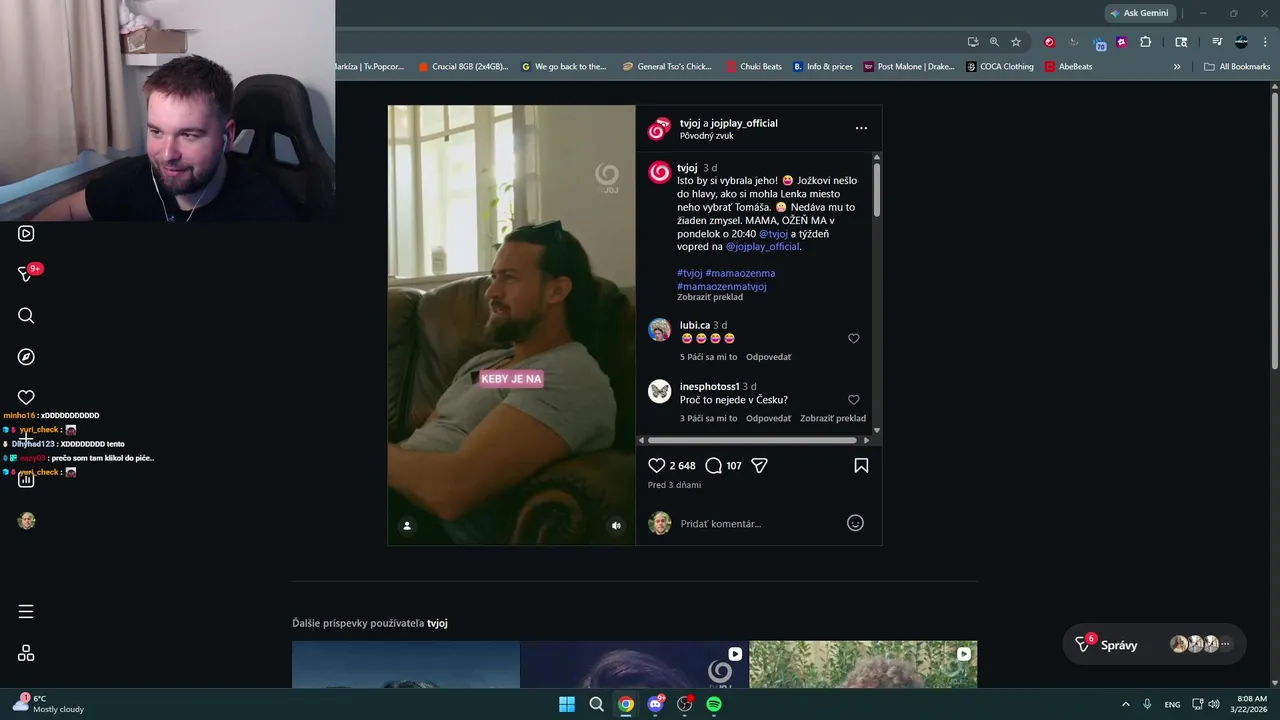Open the first thumbnail under Ďalšie príspevky
This screenshot has height=720, width=1280.
pyautogui.click(x=406, y=665)
